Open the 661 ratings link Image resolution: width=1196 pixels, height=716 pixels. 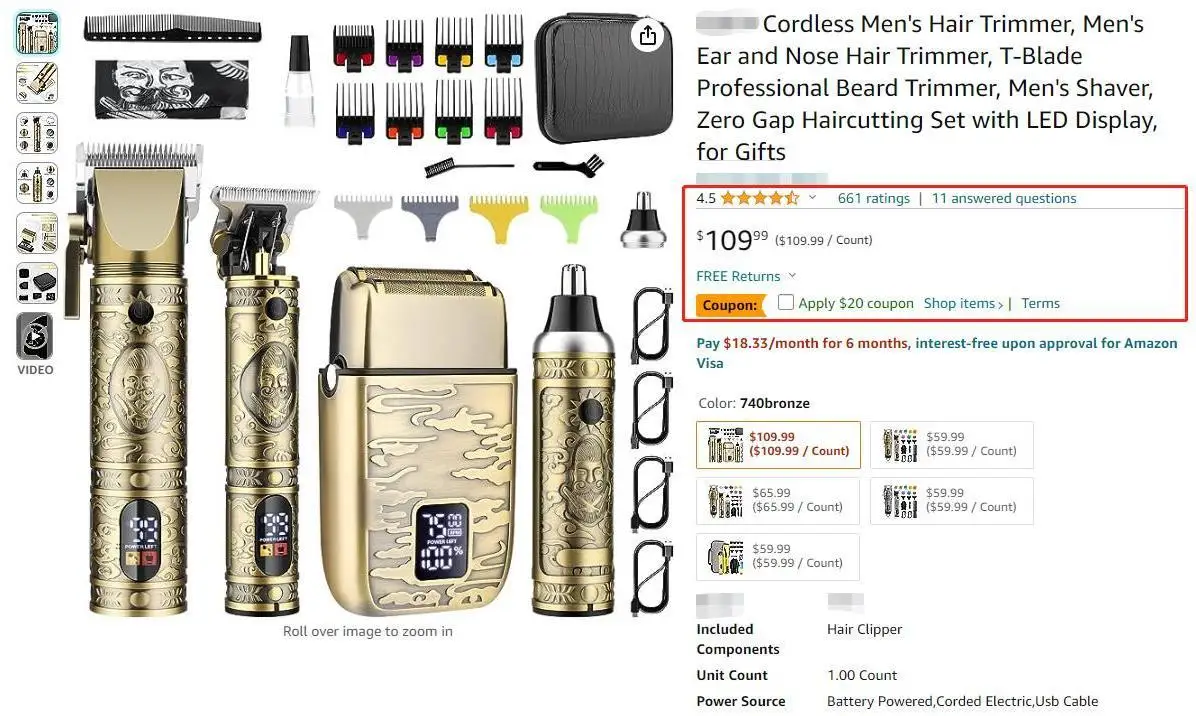coord(873,198)
